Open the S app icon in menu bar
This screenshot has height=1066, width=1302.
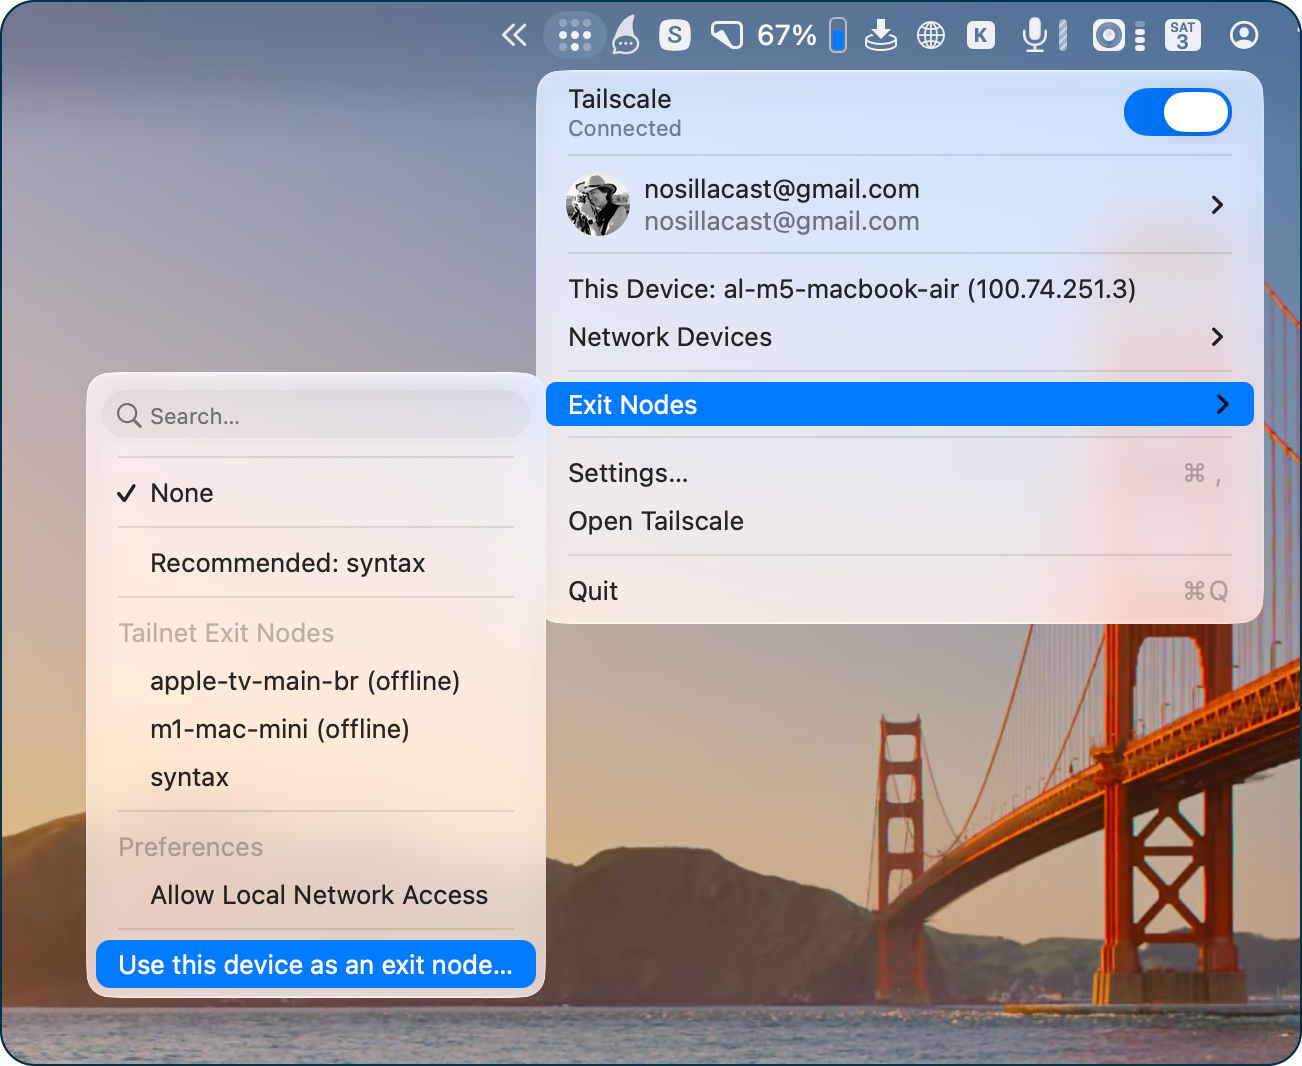pos(675,36)
